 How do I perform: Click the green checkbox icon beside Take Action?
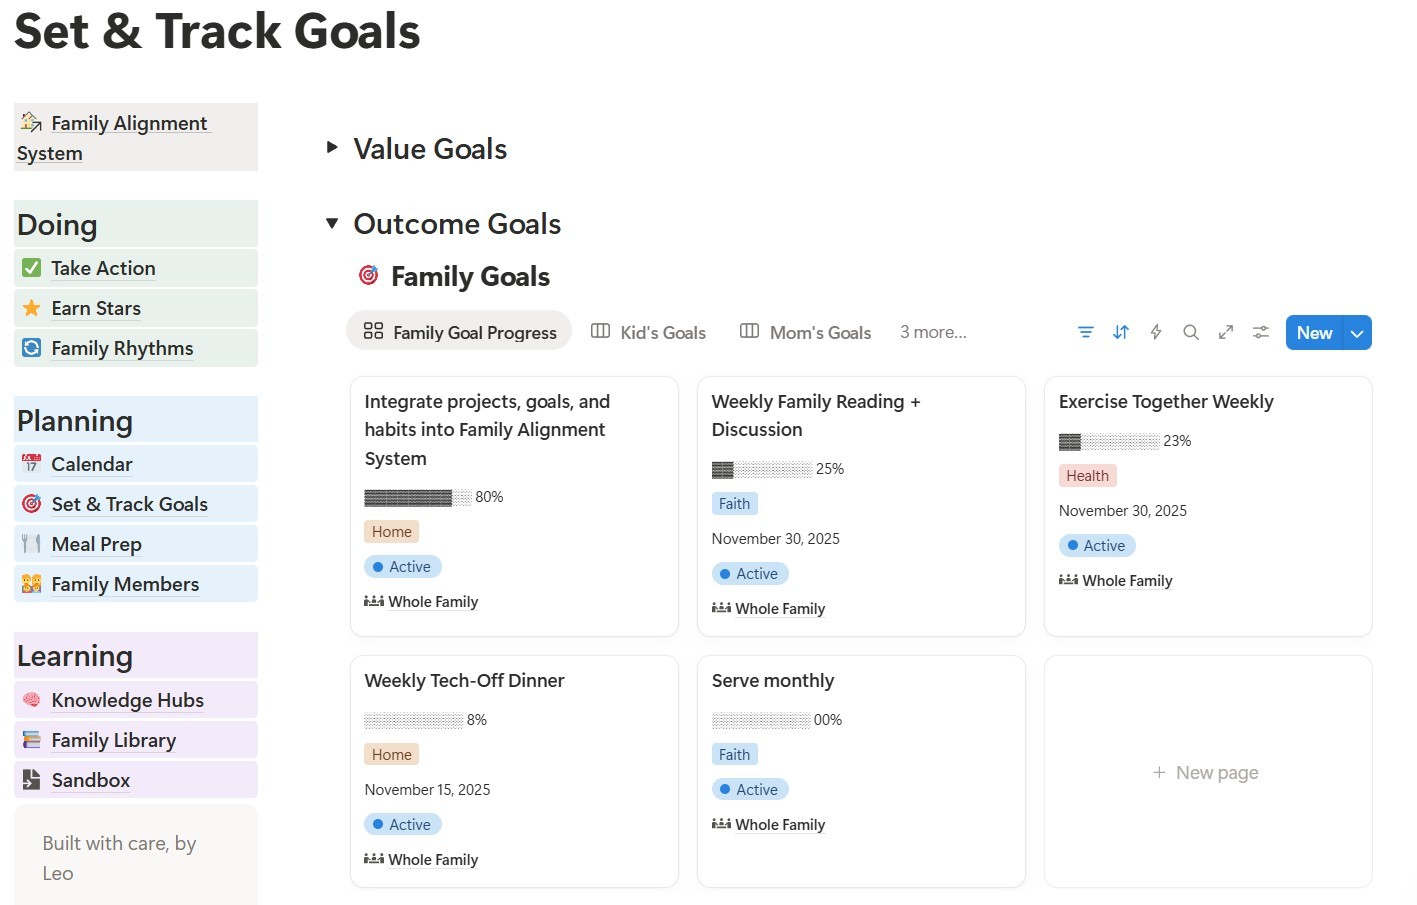click(32, 268)
